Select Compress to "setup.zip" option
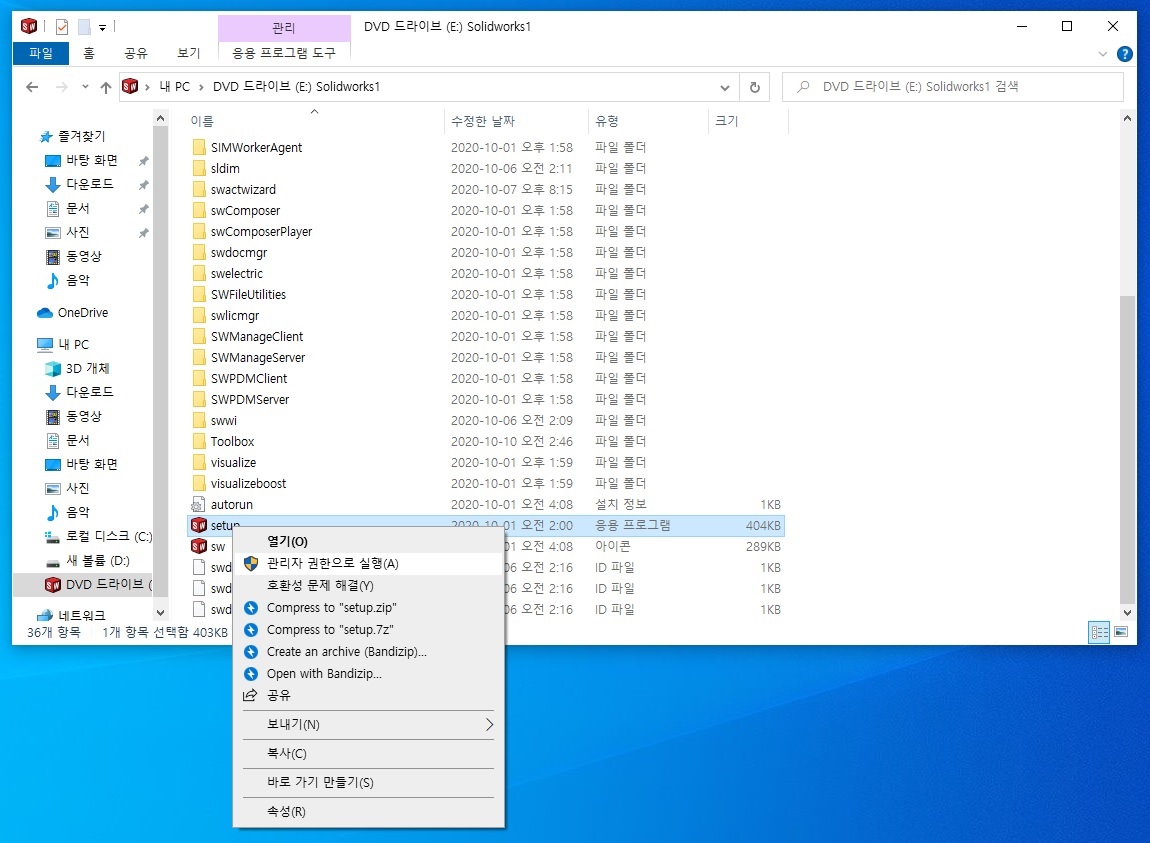This screenshot has height=843, width=1150. [x=368, y=607]
